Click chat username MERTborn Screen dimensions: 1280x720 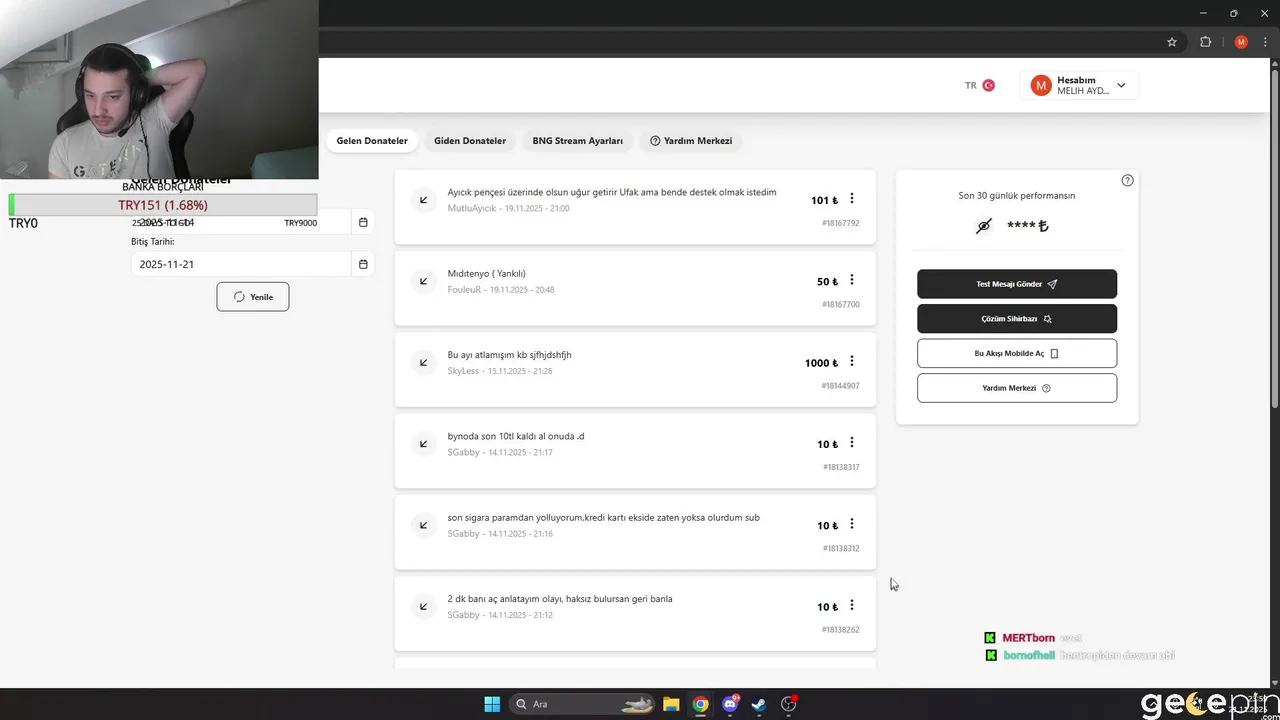(1029, 638)
